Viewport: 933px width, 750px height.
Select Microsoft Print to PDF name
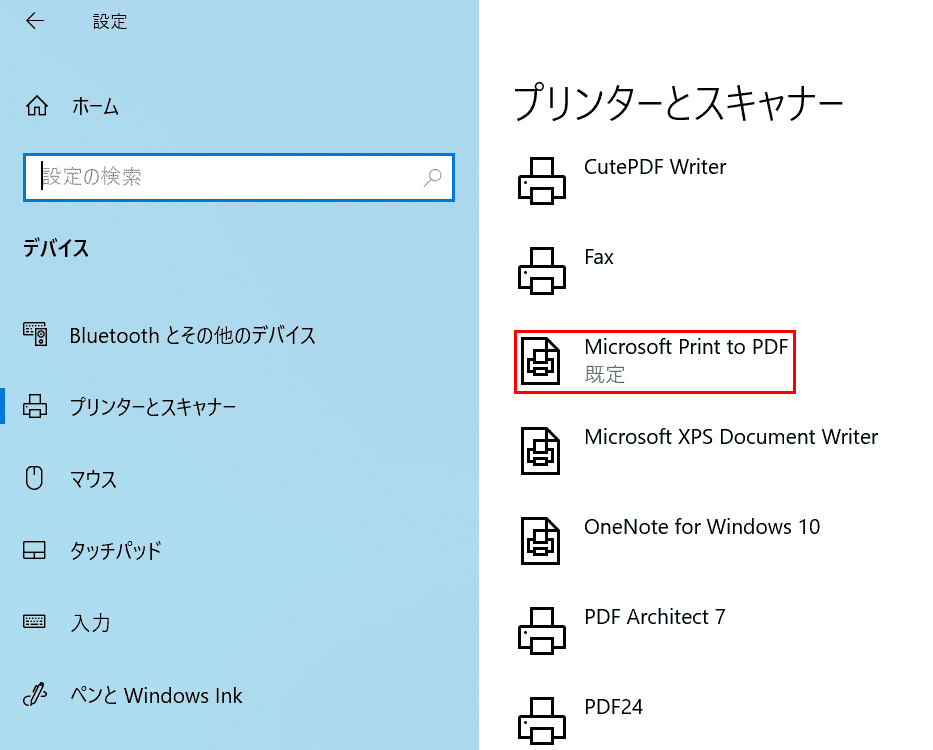click(x=686, y=347)
